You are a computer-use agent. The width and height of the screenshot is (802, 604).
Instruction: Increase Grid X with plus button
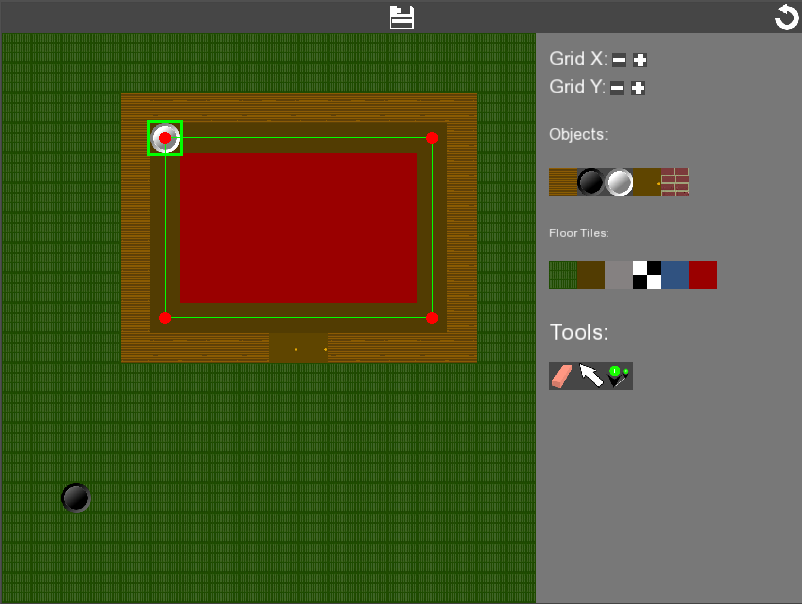click(x=640, y=60)
